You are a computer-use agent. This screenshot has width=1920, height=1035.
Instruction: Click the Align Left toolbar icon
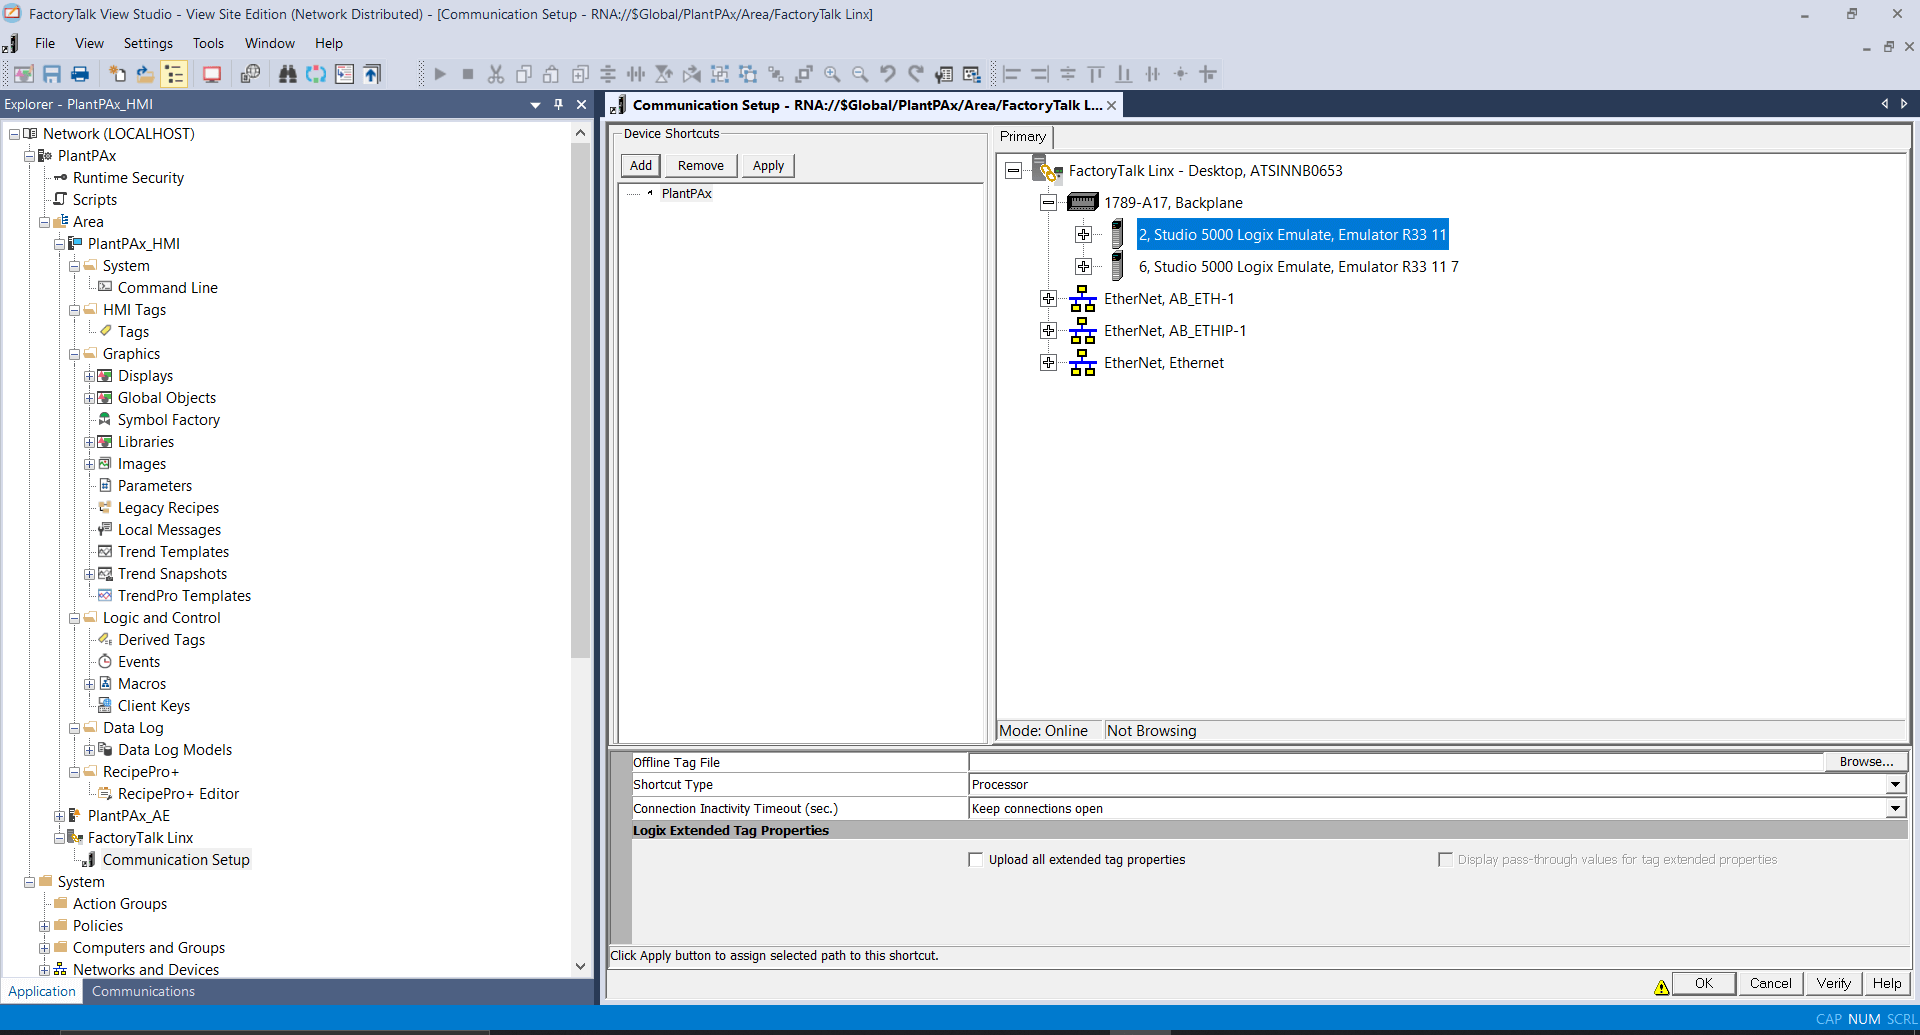tap(1012, 74)
